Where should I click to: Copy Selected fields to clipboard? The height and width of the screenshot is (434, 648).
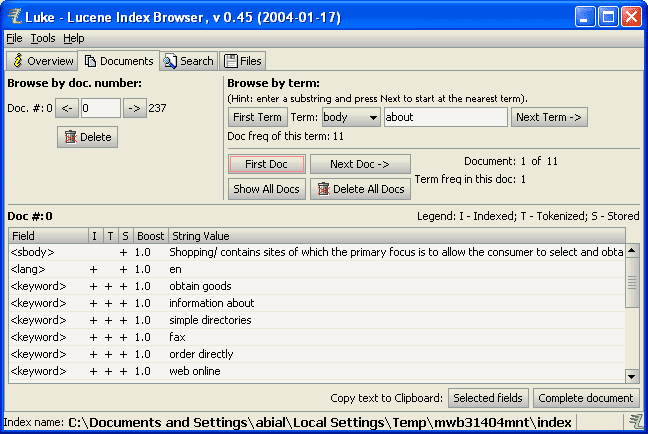point(488,398)
